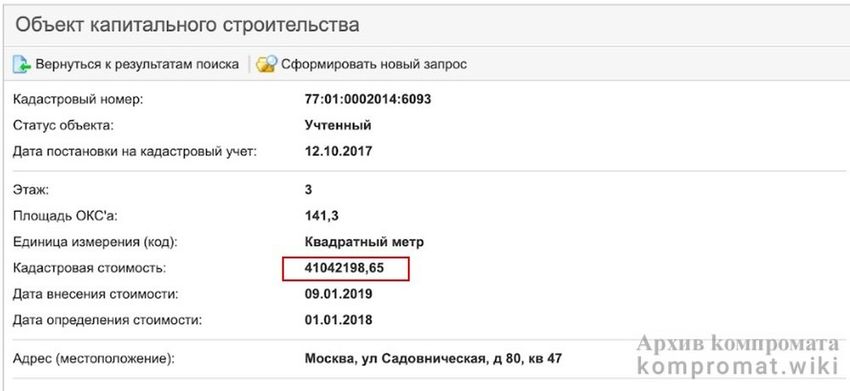This screenshot has width=850, height=391.
Task: Click the 'Адрес (местоположение):' label
Action: (x=94, y=359)
